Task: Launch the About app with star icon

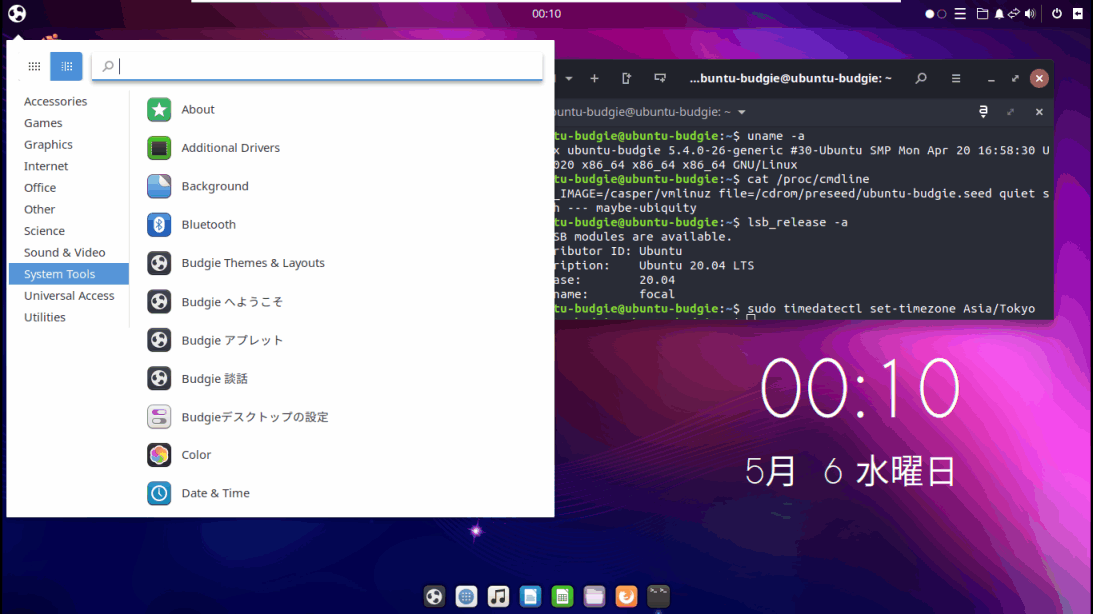Action: point(342,109)
